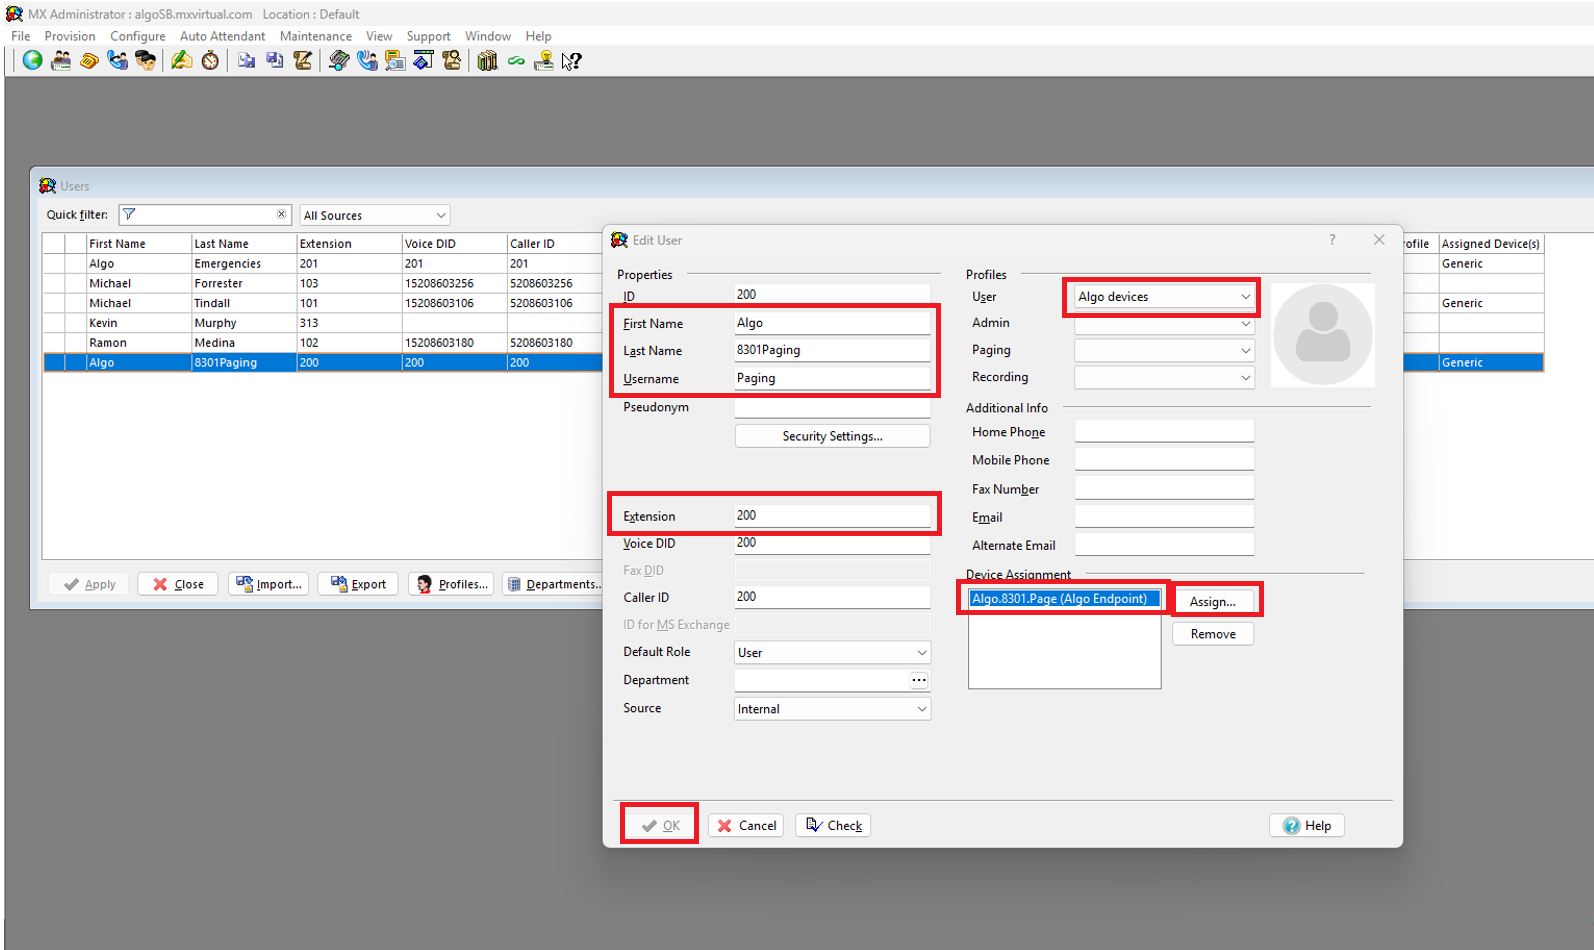Click Cancel in the Edit User dialog
The width and height of the screenshot is (1594, 950).
[x=747, y=825]
